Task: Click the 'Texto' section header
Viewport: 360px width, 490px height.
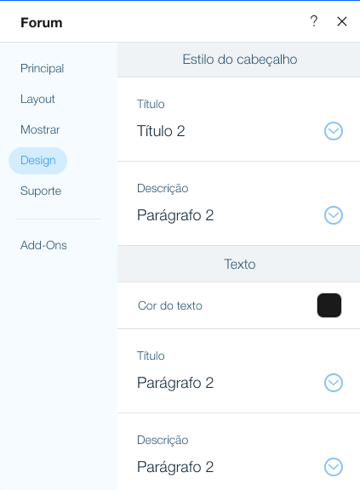Action: (239, 264)
